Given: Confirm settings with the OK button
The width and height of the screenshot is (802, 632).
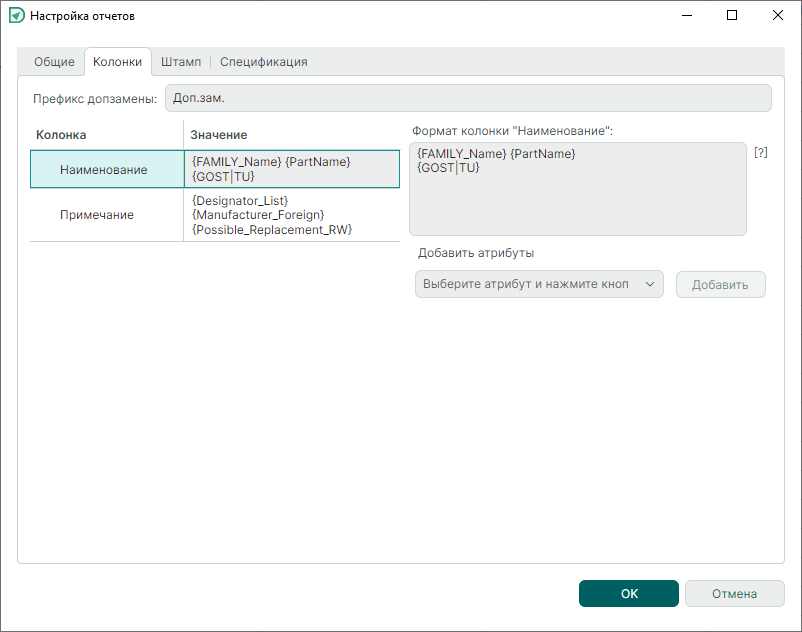Looking at the screenshot, I should point(628,594).
